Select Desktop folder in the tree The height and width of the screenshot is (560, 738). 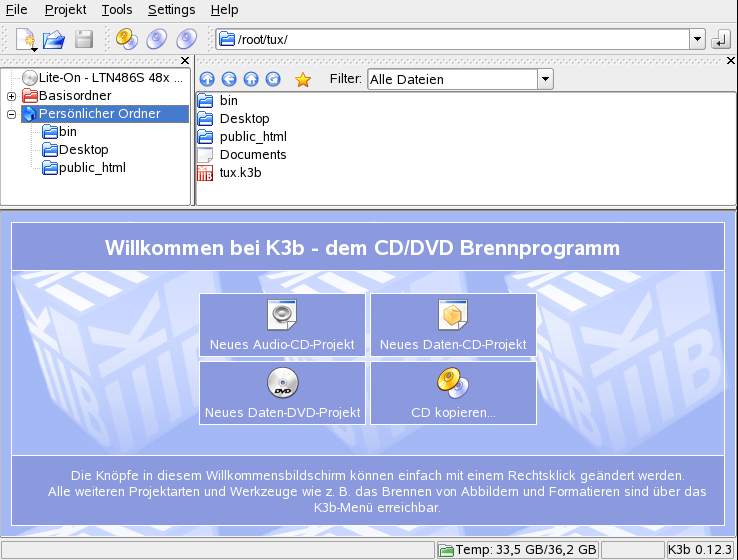click(x=75, y=150)
